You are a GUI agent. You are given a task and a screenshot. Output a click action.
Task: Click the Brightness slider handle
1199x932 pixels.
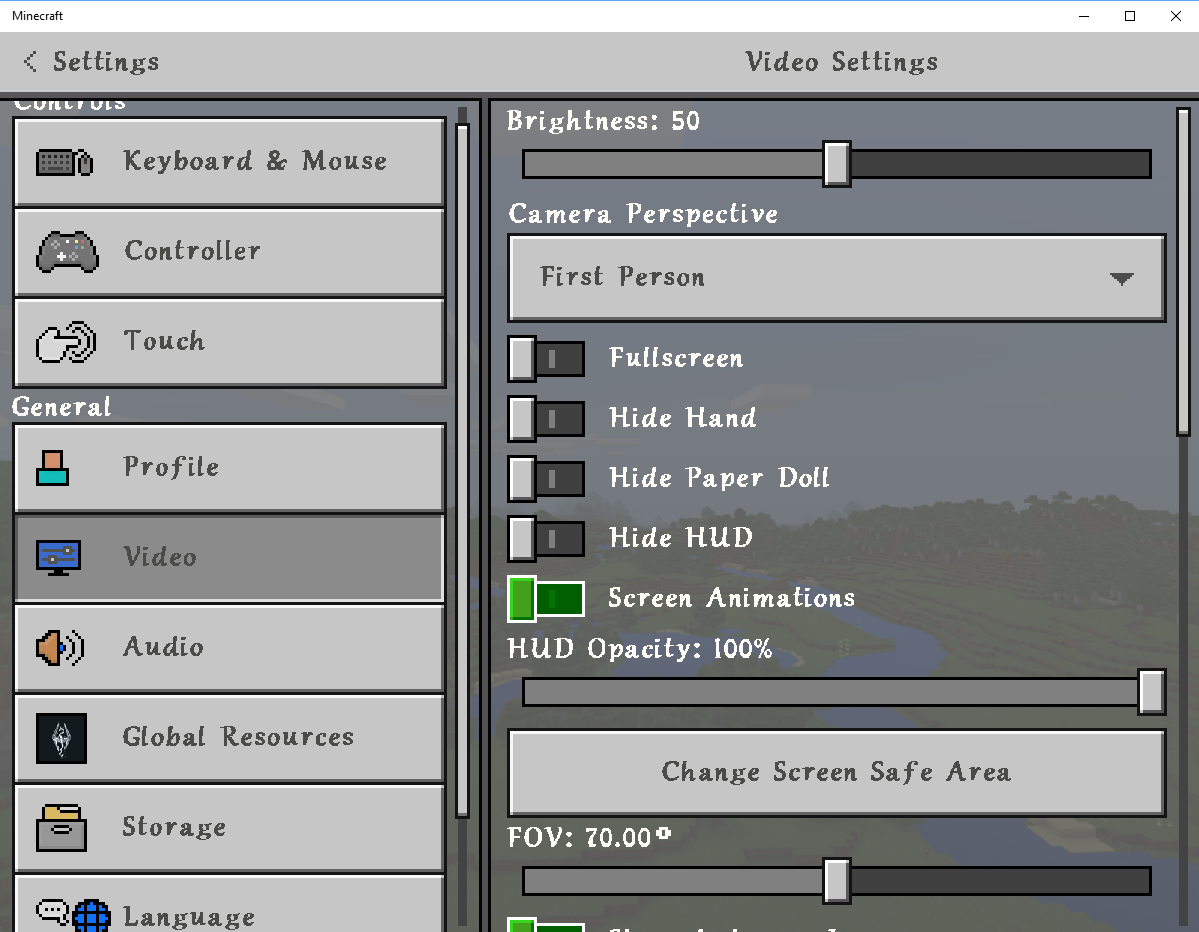[836, 164]
